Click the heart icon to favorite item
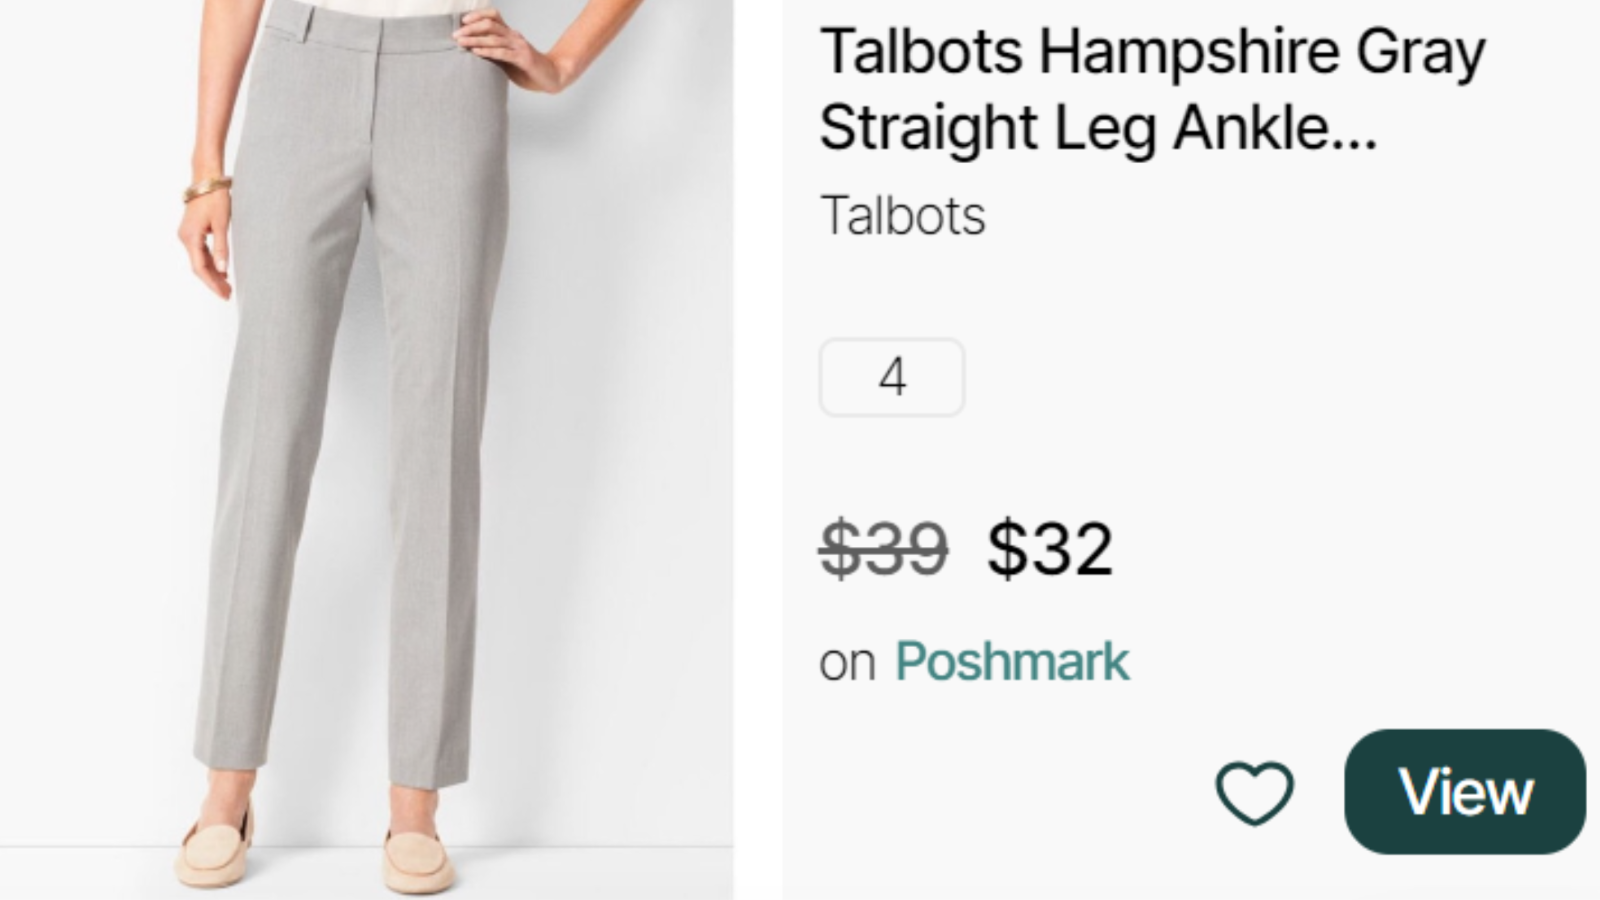 coord(1254,793)
